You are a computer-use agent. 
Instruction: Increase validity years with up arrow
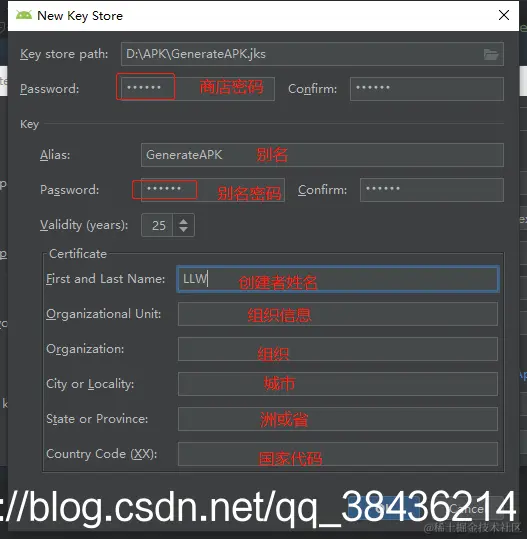(x=184, y=221)
